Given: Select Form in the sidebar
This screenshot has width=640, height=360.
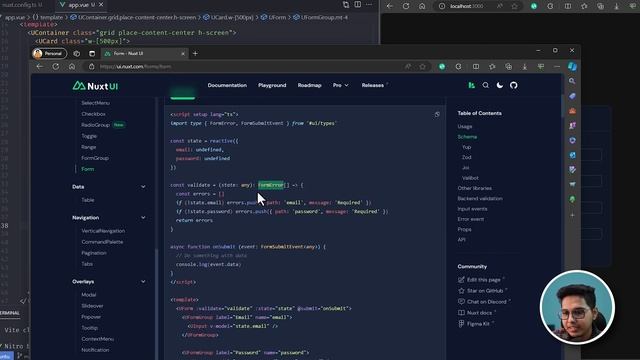Looking at the screenshot, I should tap(87, 169).
